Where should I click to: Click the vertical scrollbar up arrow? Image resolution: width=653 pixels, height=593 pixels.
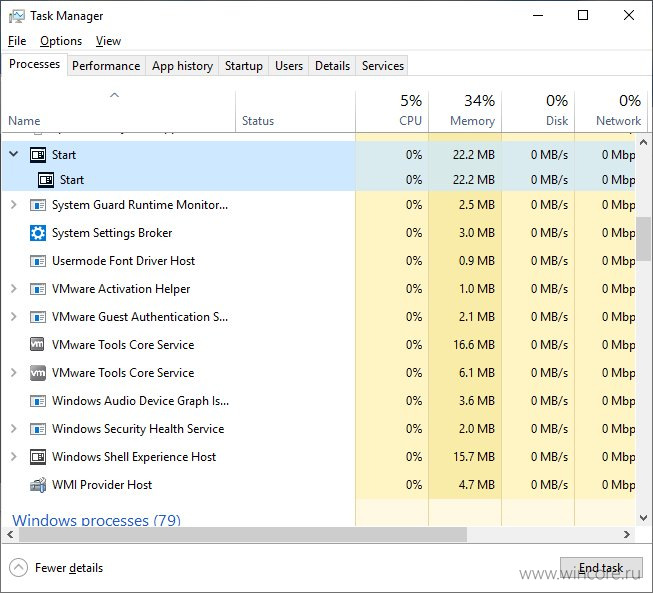[643, 142]
